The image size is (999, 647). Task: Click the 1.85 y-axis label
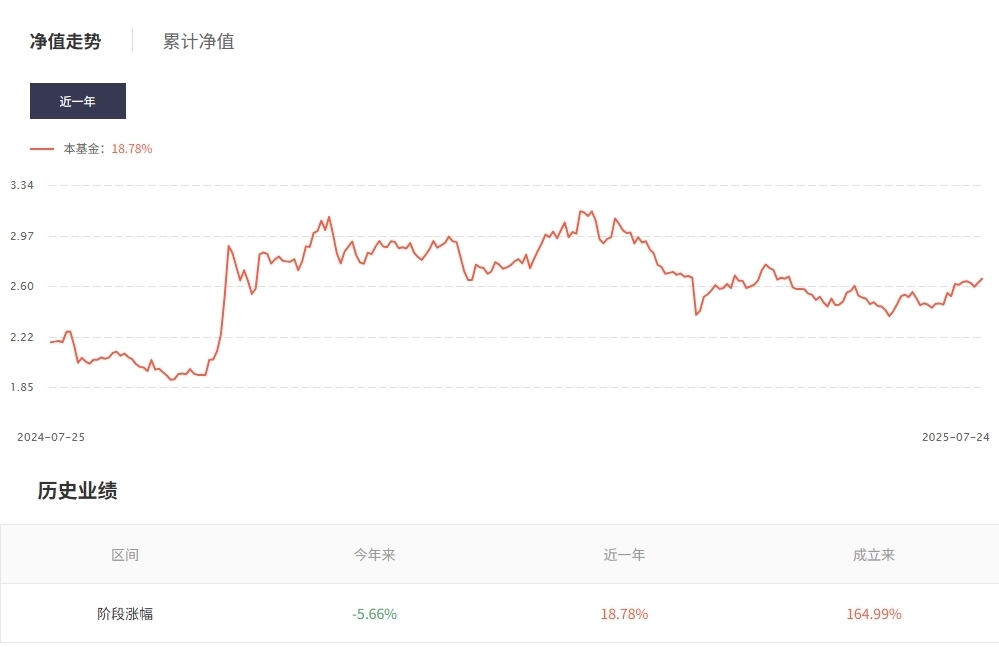22,387
